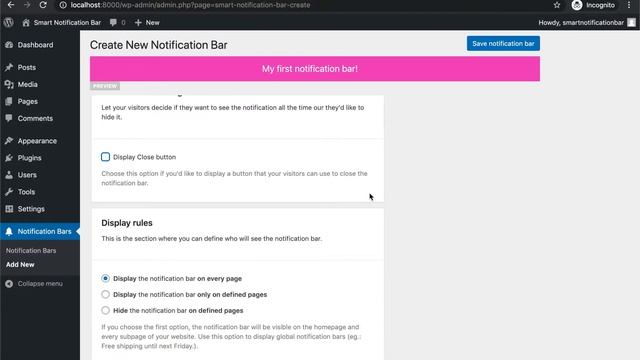The width and height of the screenshot is (640, 360).
Task: Click the Comments icon in sidebar
Action: click(x=9, y=118)
